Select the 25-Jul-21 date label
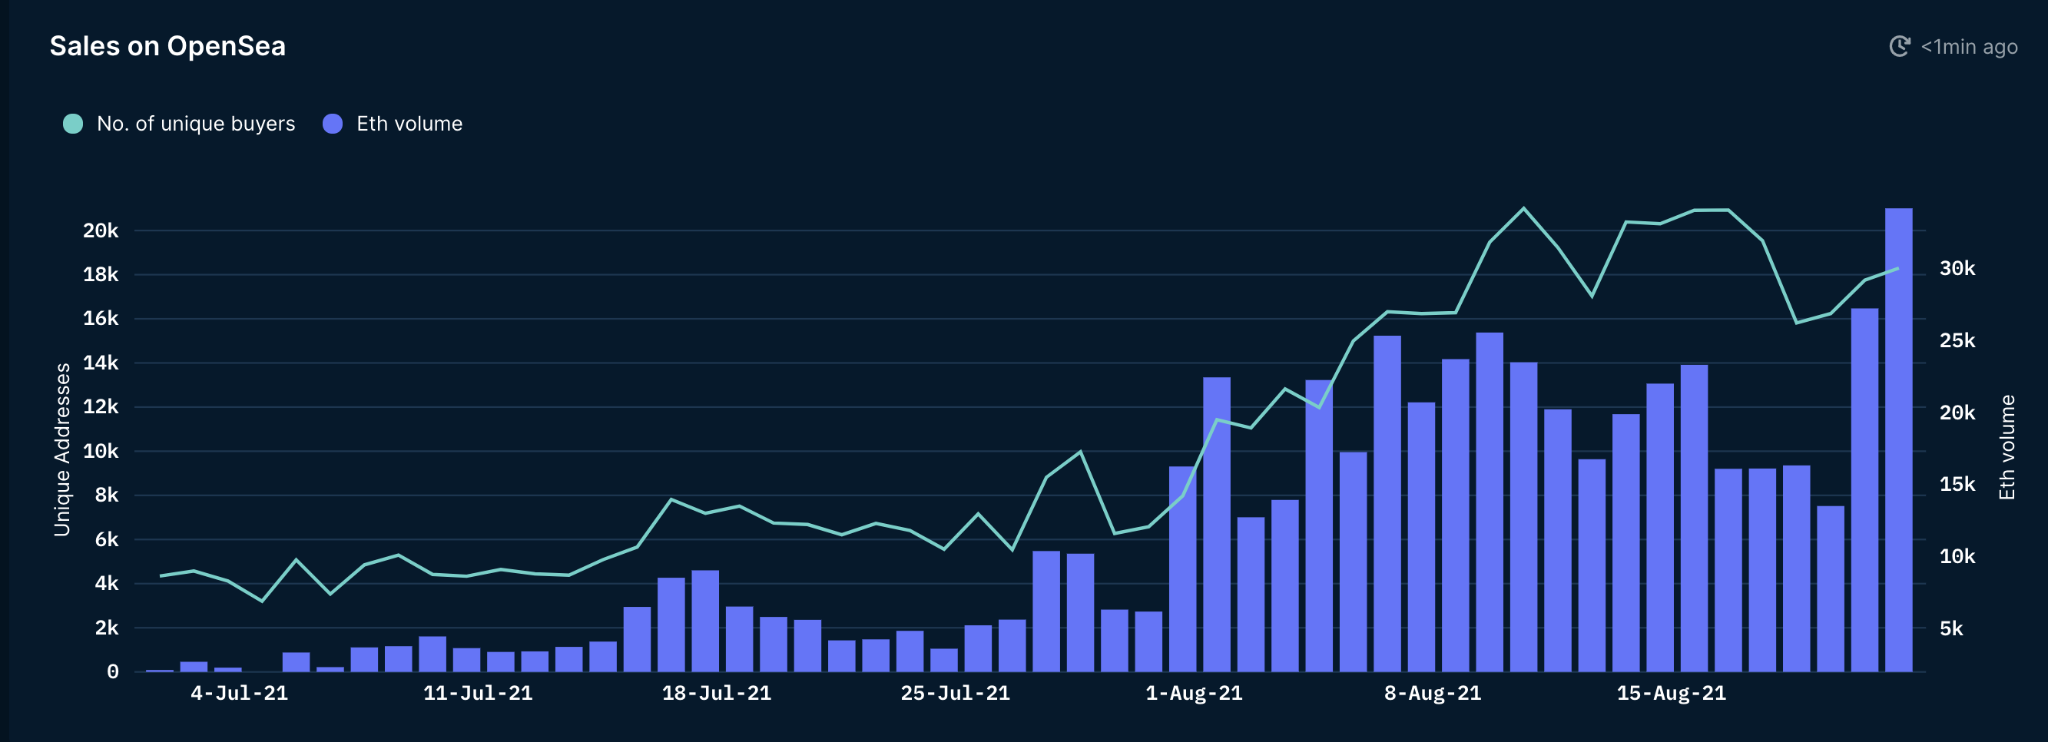Screen dimensions: 2048x742 point(955,693)
